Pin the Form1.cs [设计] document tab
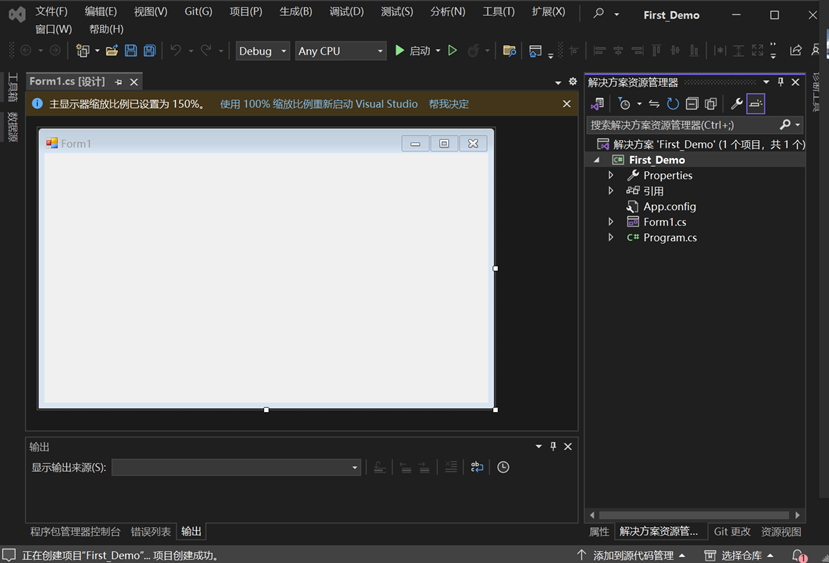The width and height of the screenshot is (829, 563). coord(118,82)
